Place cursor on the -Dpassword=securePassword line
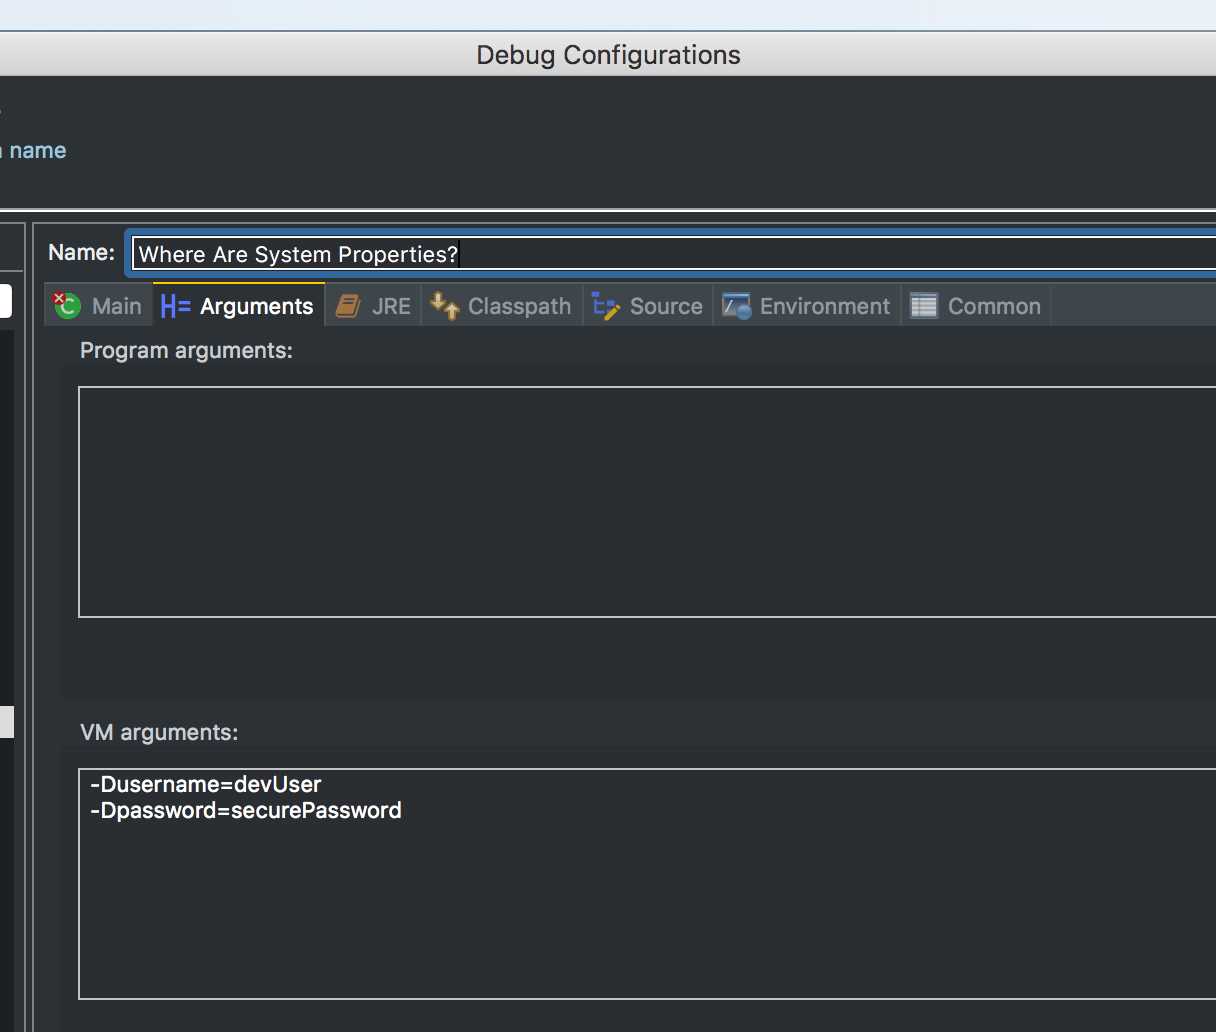This screenshot has height=1032, width=1216. click(245, 810)
